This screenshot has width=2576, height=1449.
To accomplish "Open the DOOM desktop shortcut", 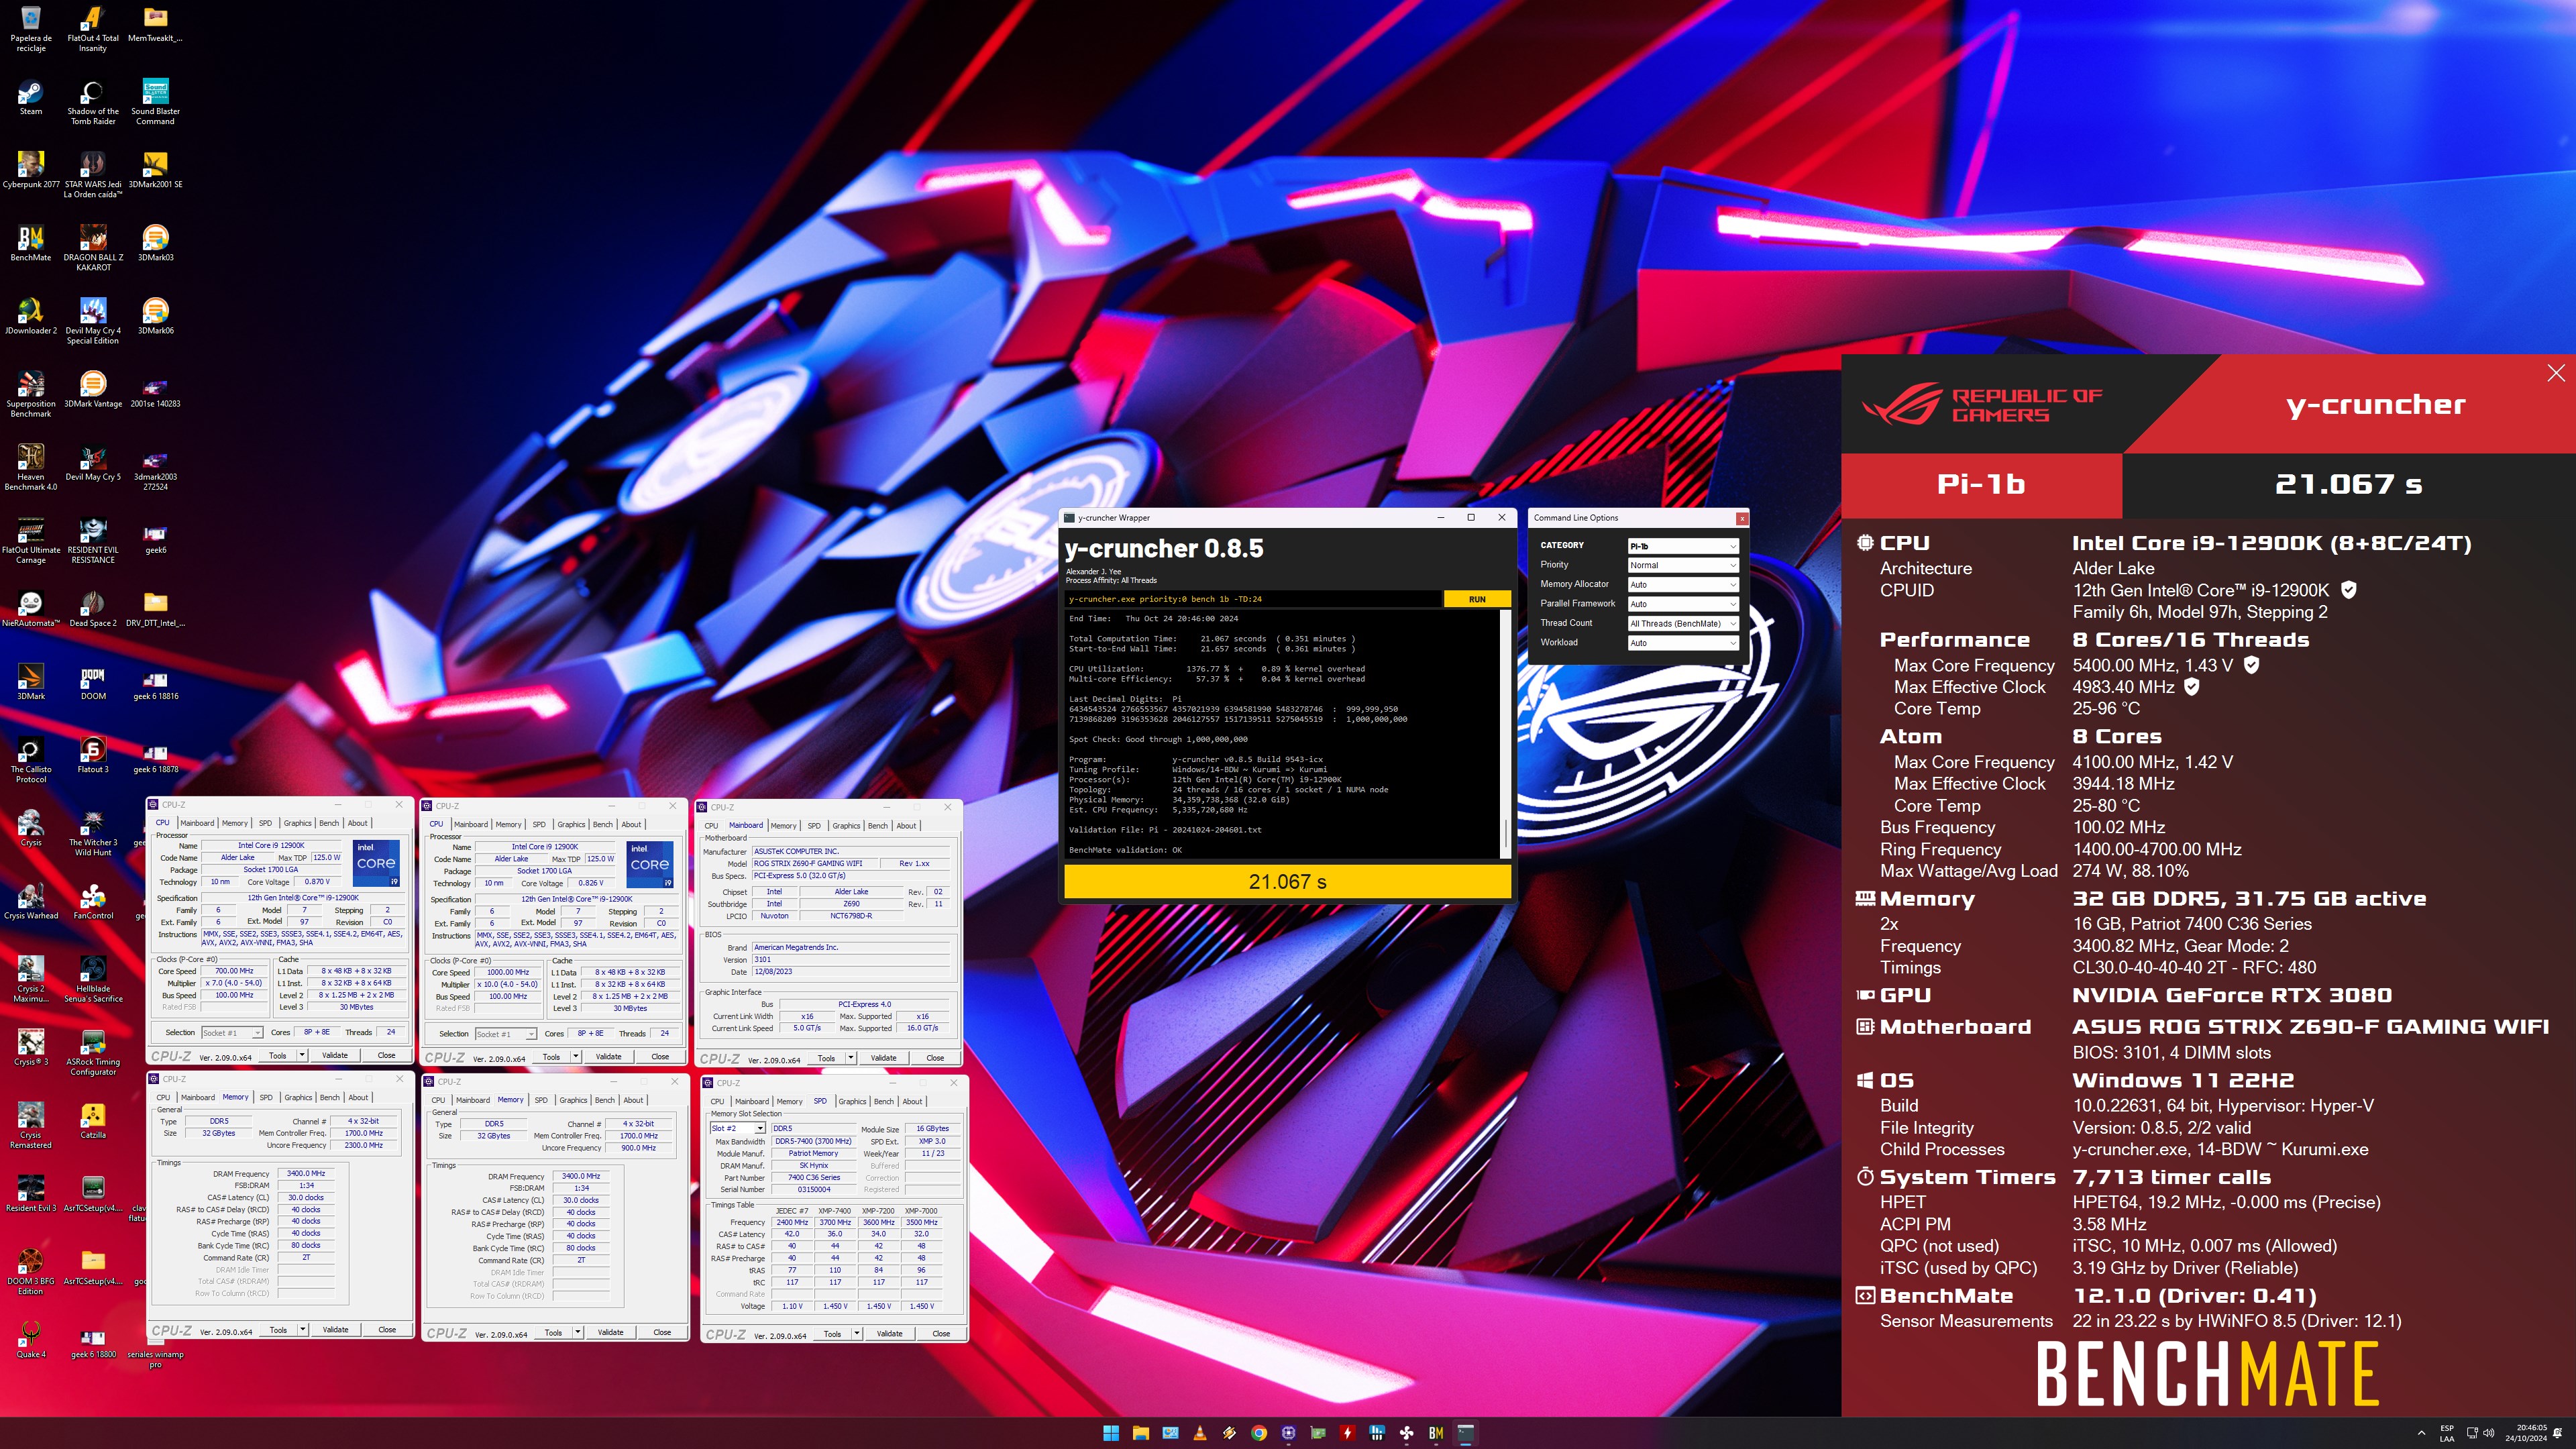I will pyautogui.click(x=93, y=682).
